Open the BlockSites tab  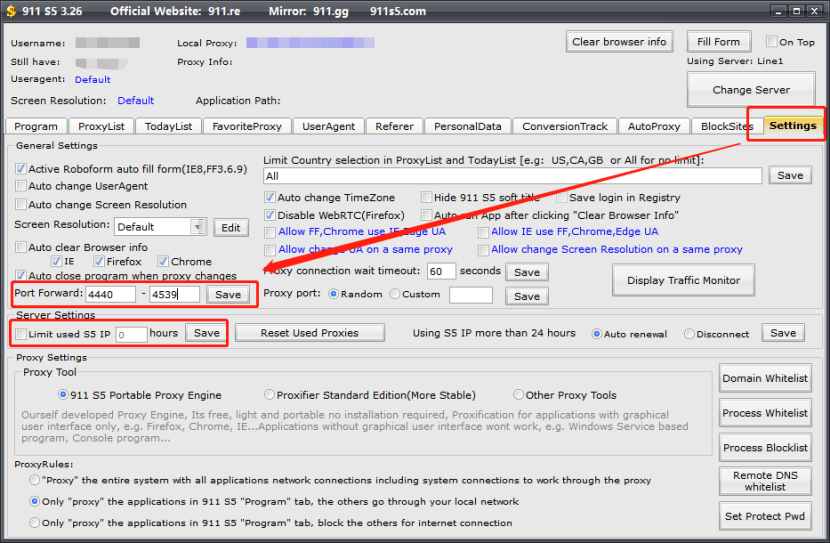click(727, 126)
